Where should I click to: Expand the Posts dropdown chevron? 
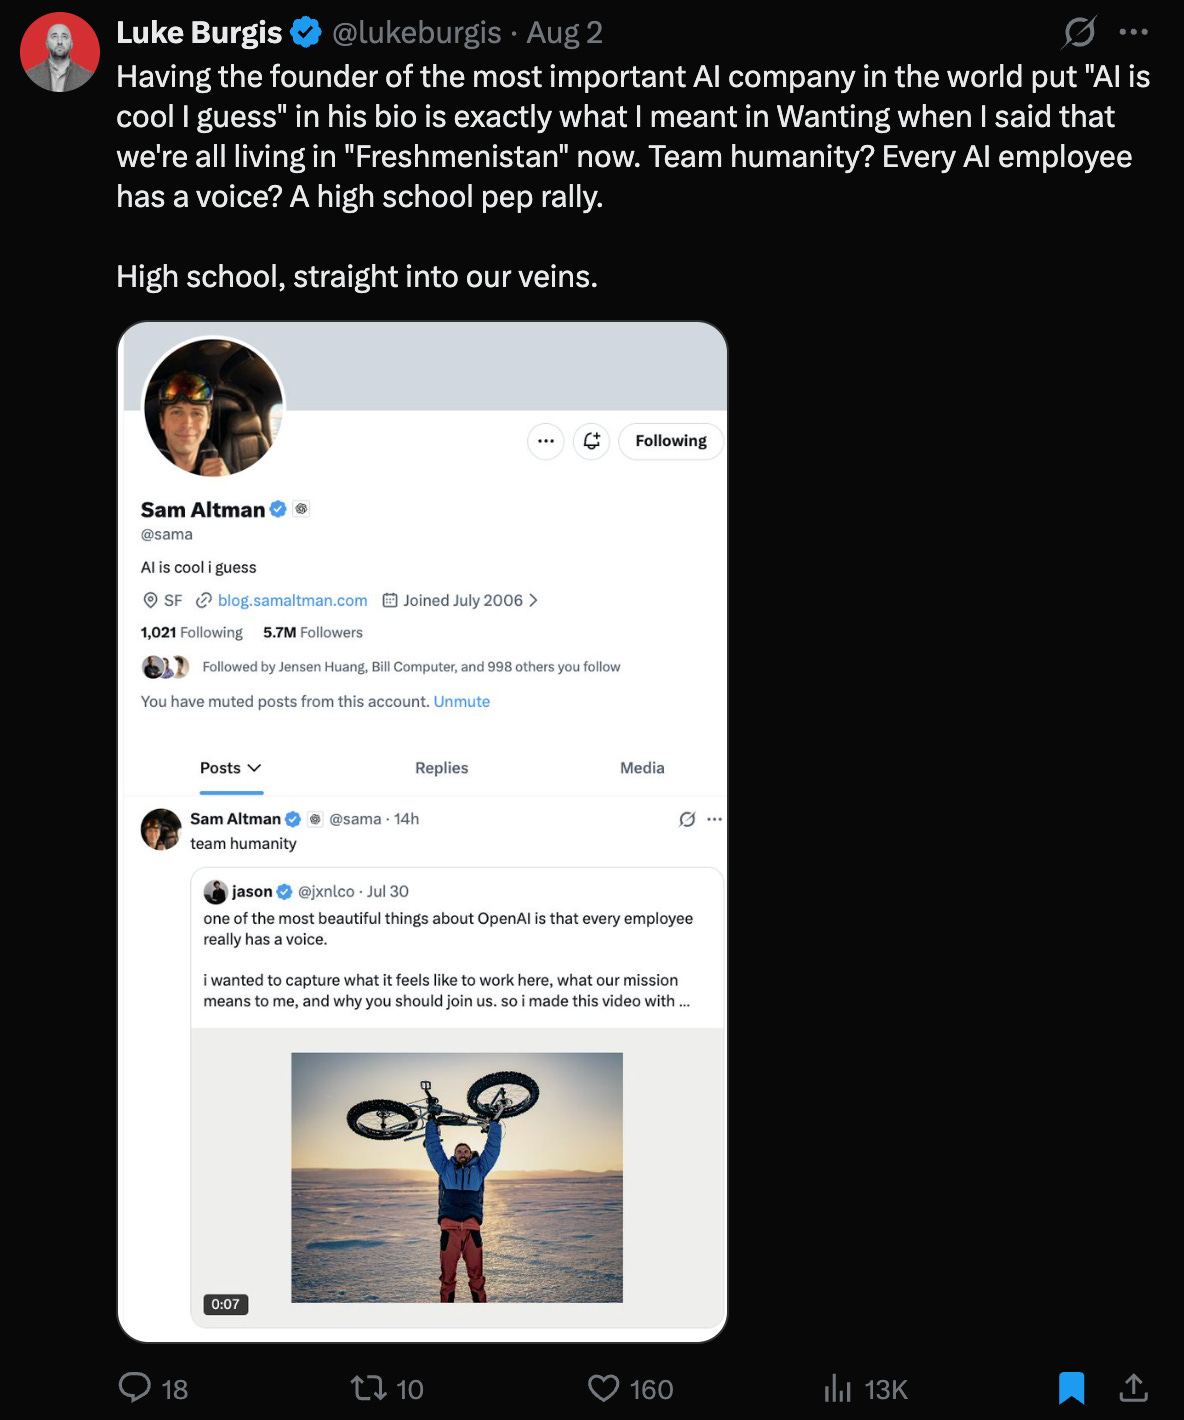[x=254, y=768]
